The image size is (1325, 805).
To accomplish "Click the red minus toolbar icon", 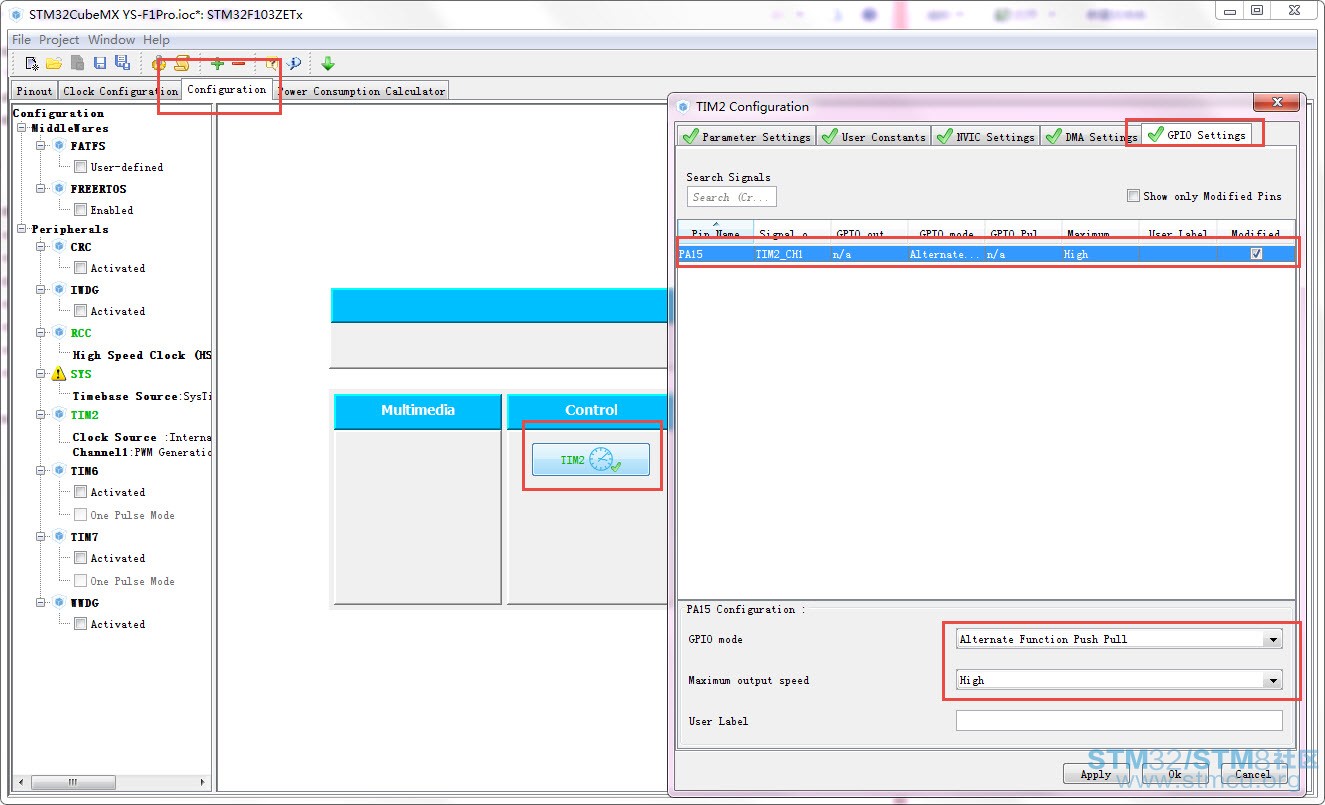I will pyautogui.click(x=238, y=63).
